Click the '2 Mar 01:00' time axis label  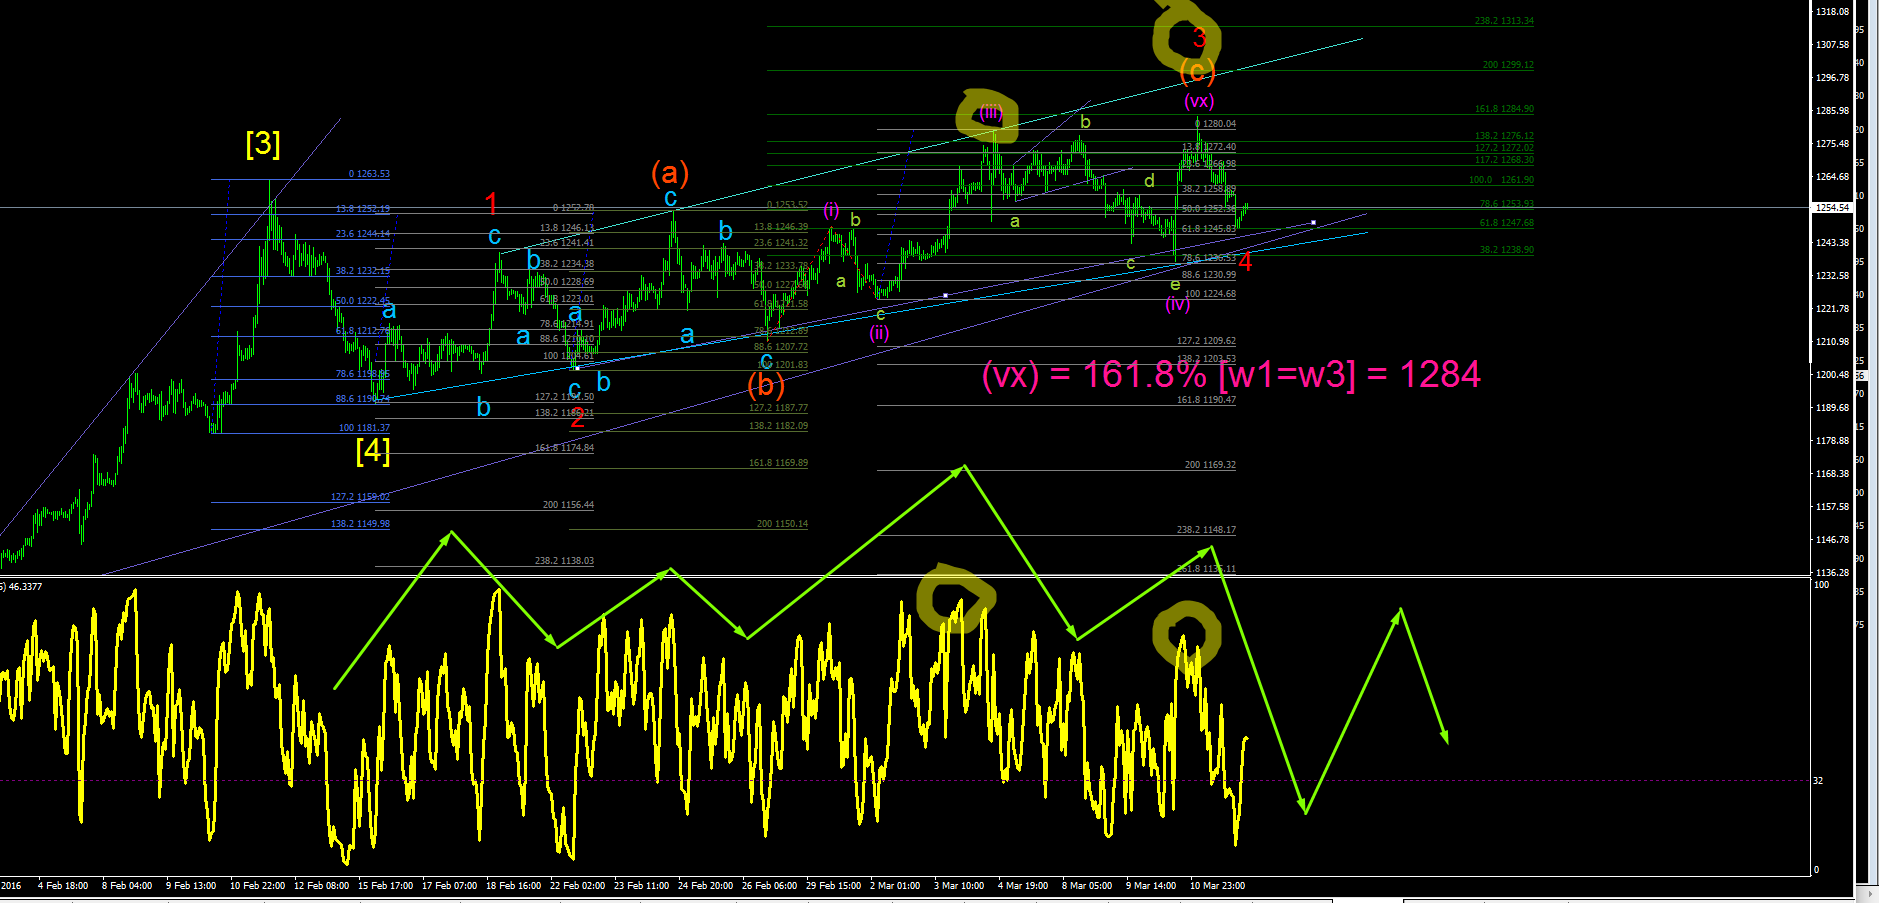895,886
